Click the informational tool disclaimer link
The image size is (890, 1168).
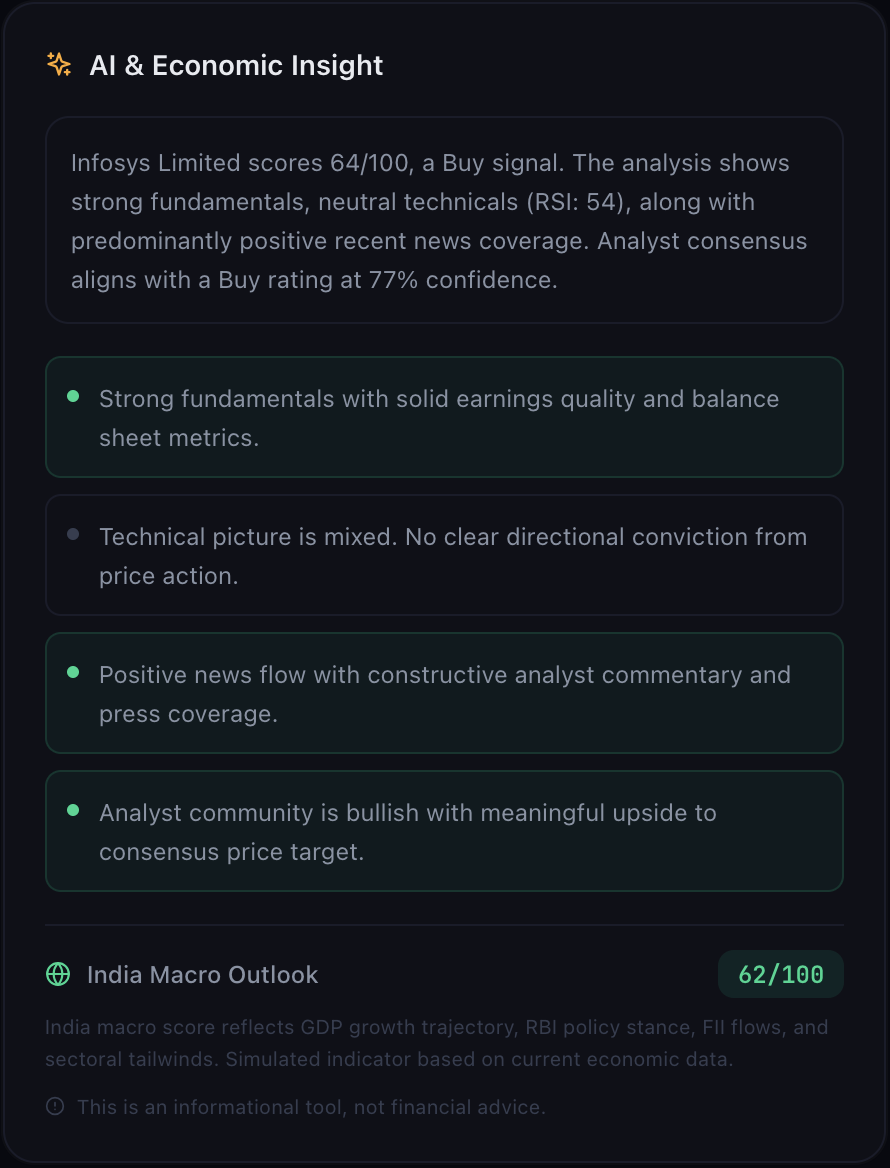coord(312,1107)
